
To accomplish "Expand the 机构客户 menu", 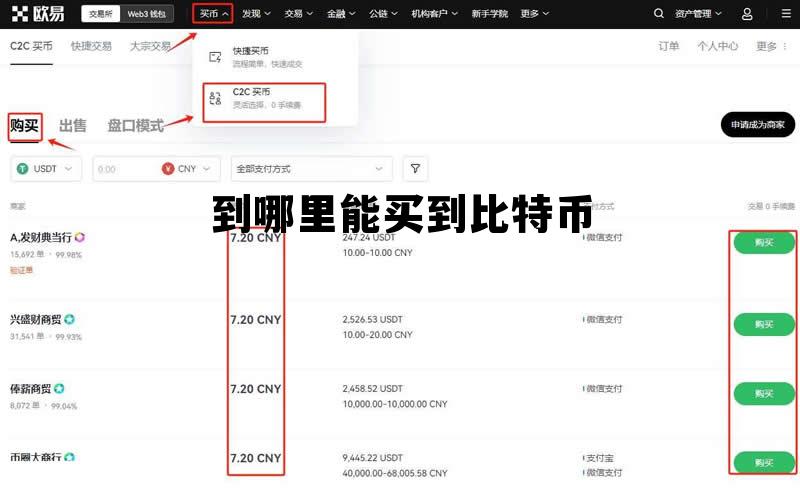I will (435, 14).
